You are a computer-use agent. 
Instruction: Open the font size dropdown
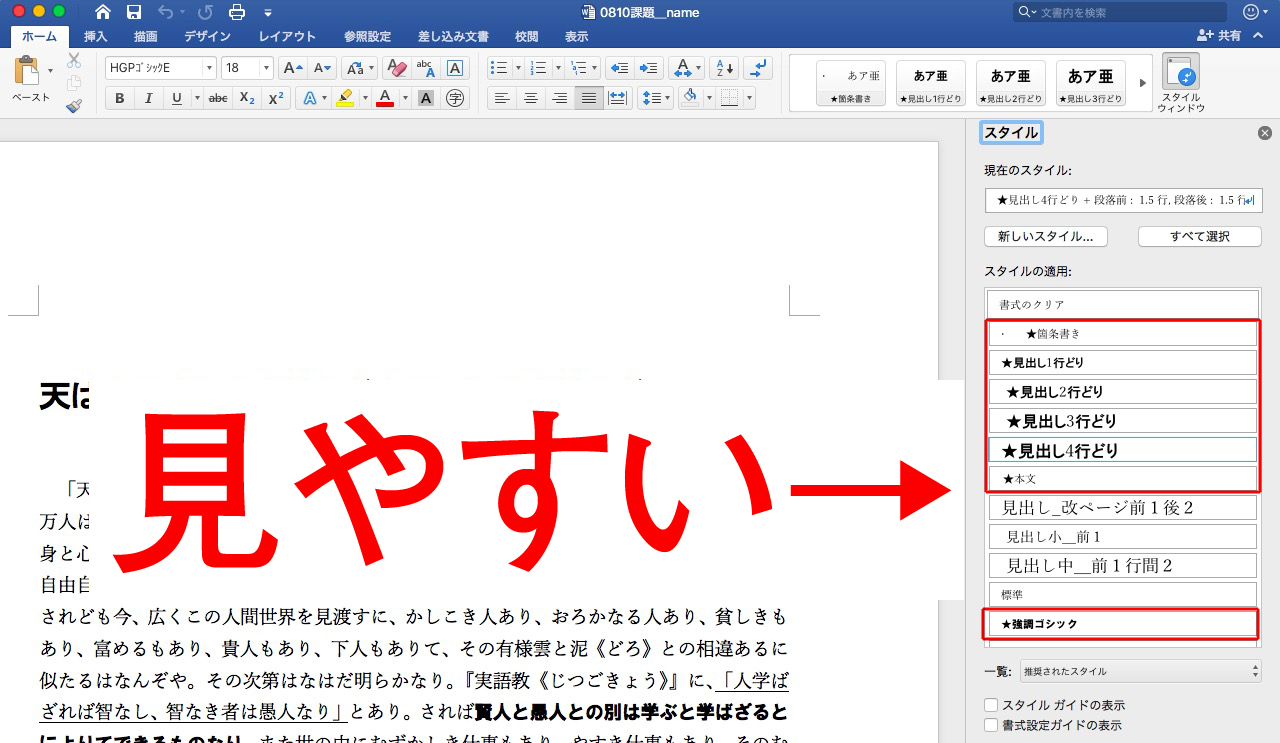[266, 68]
